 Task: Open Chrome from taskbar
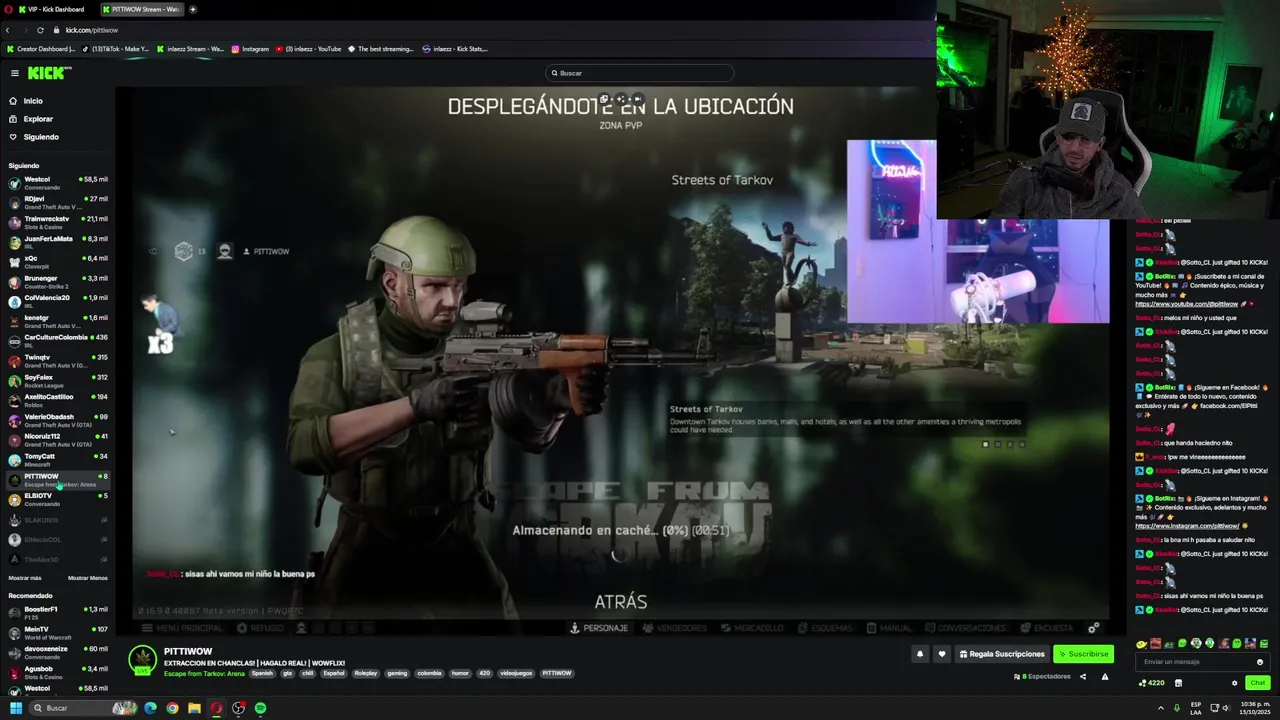tap(172, 708)
